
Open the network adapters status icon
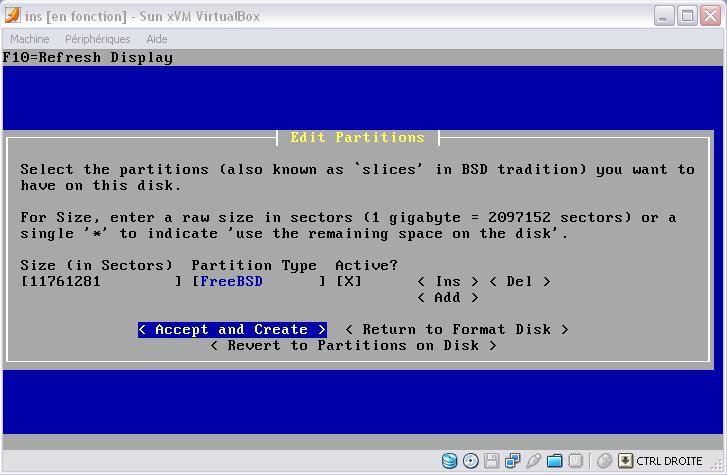512,461
